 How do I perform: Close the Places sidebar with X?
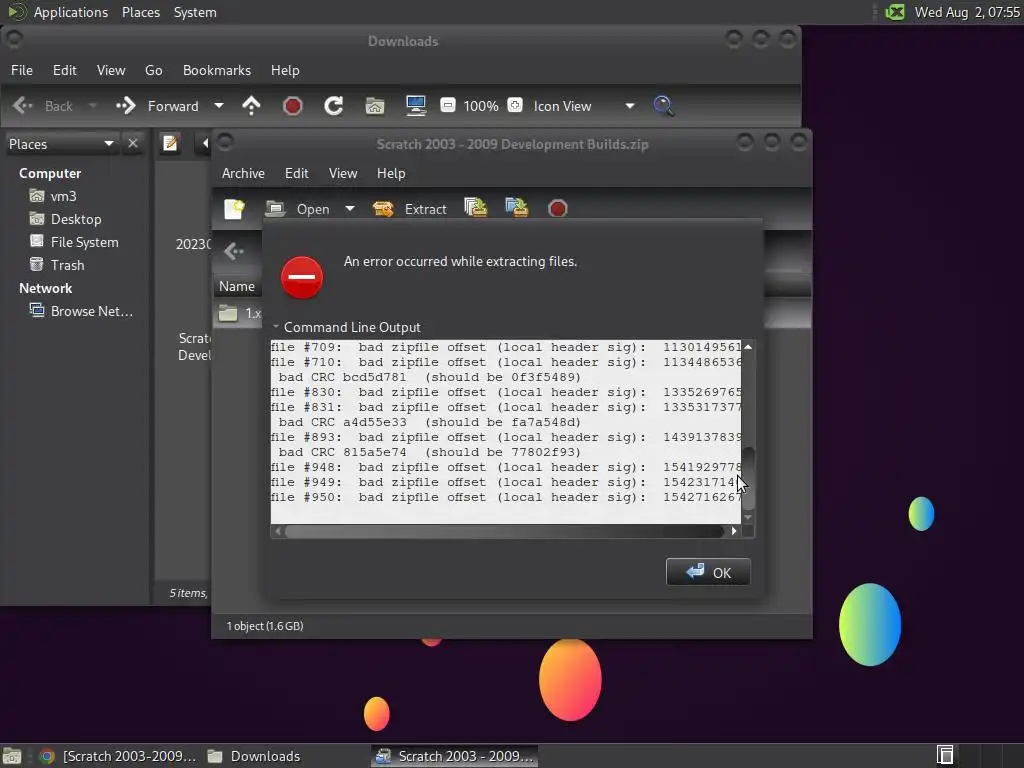(133, 143)
